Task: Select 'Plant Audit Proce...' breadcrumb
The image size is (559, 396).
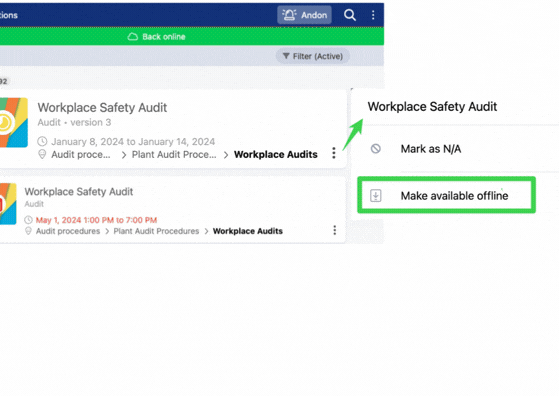Action: point(174,155)
